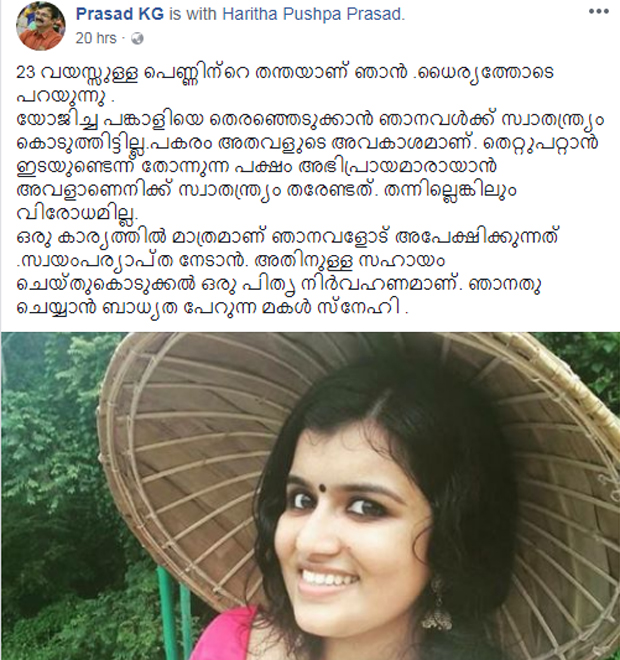This screenshot has height=660, width=620.
Task: Click the word വിരോധമില്ല in the post
Action: coord(75,213)
